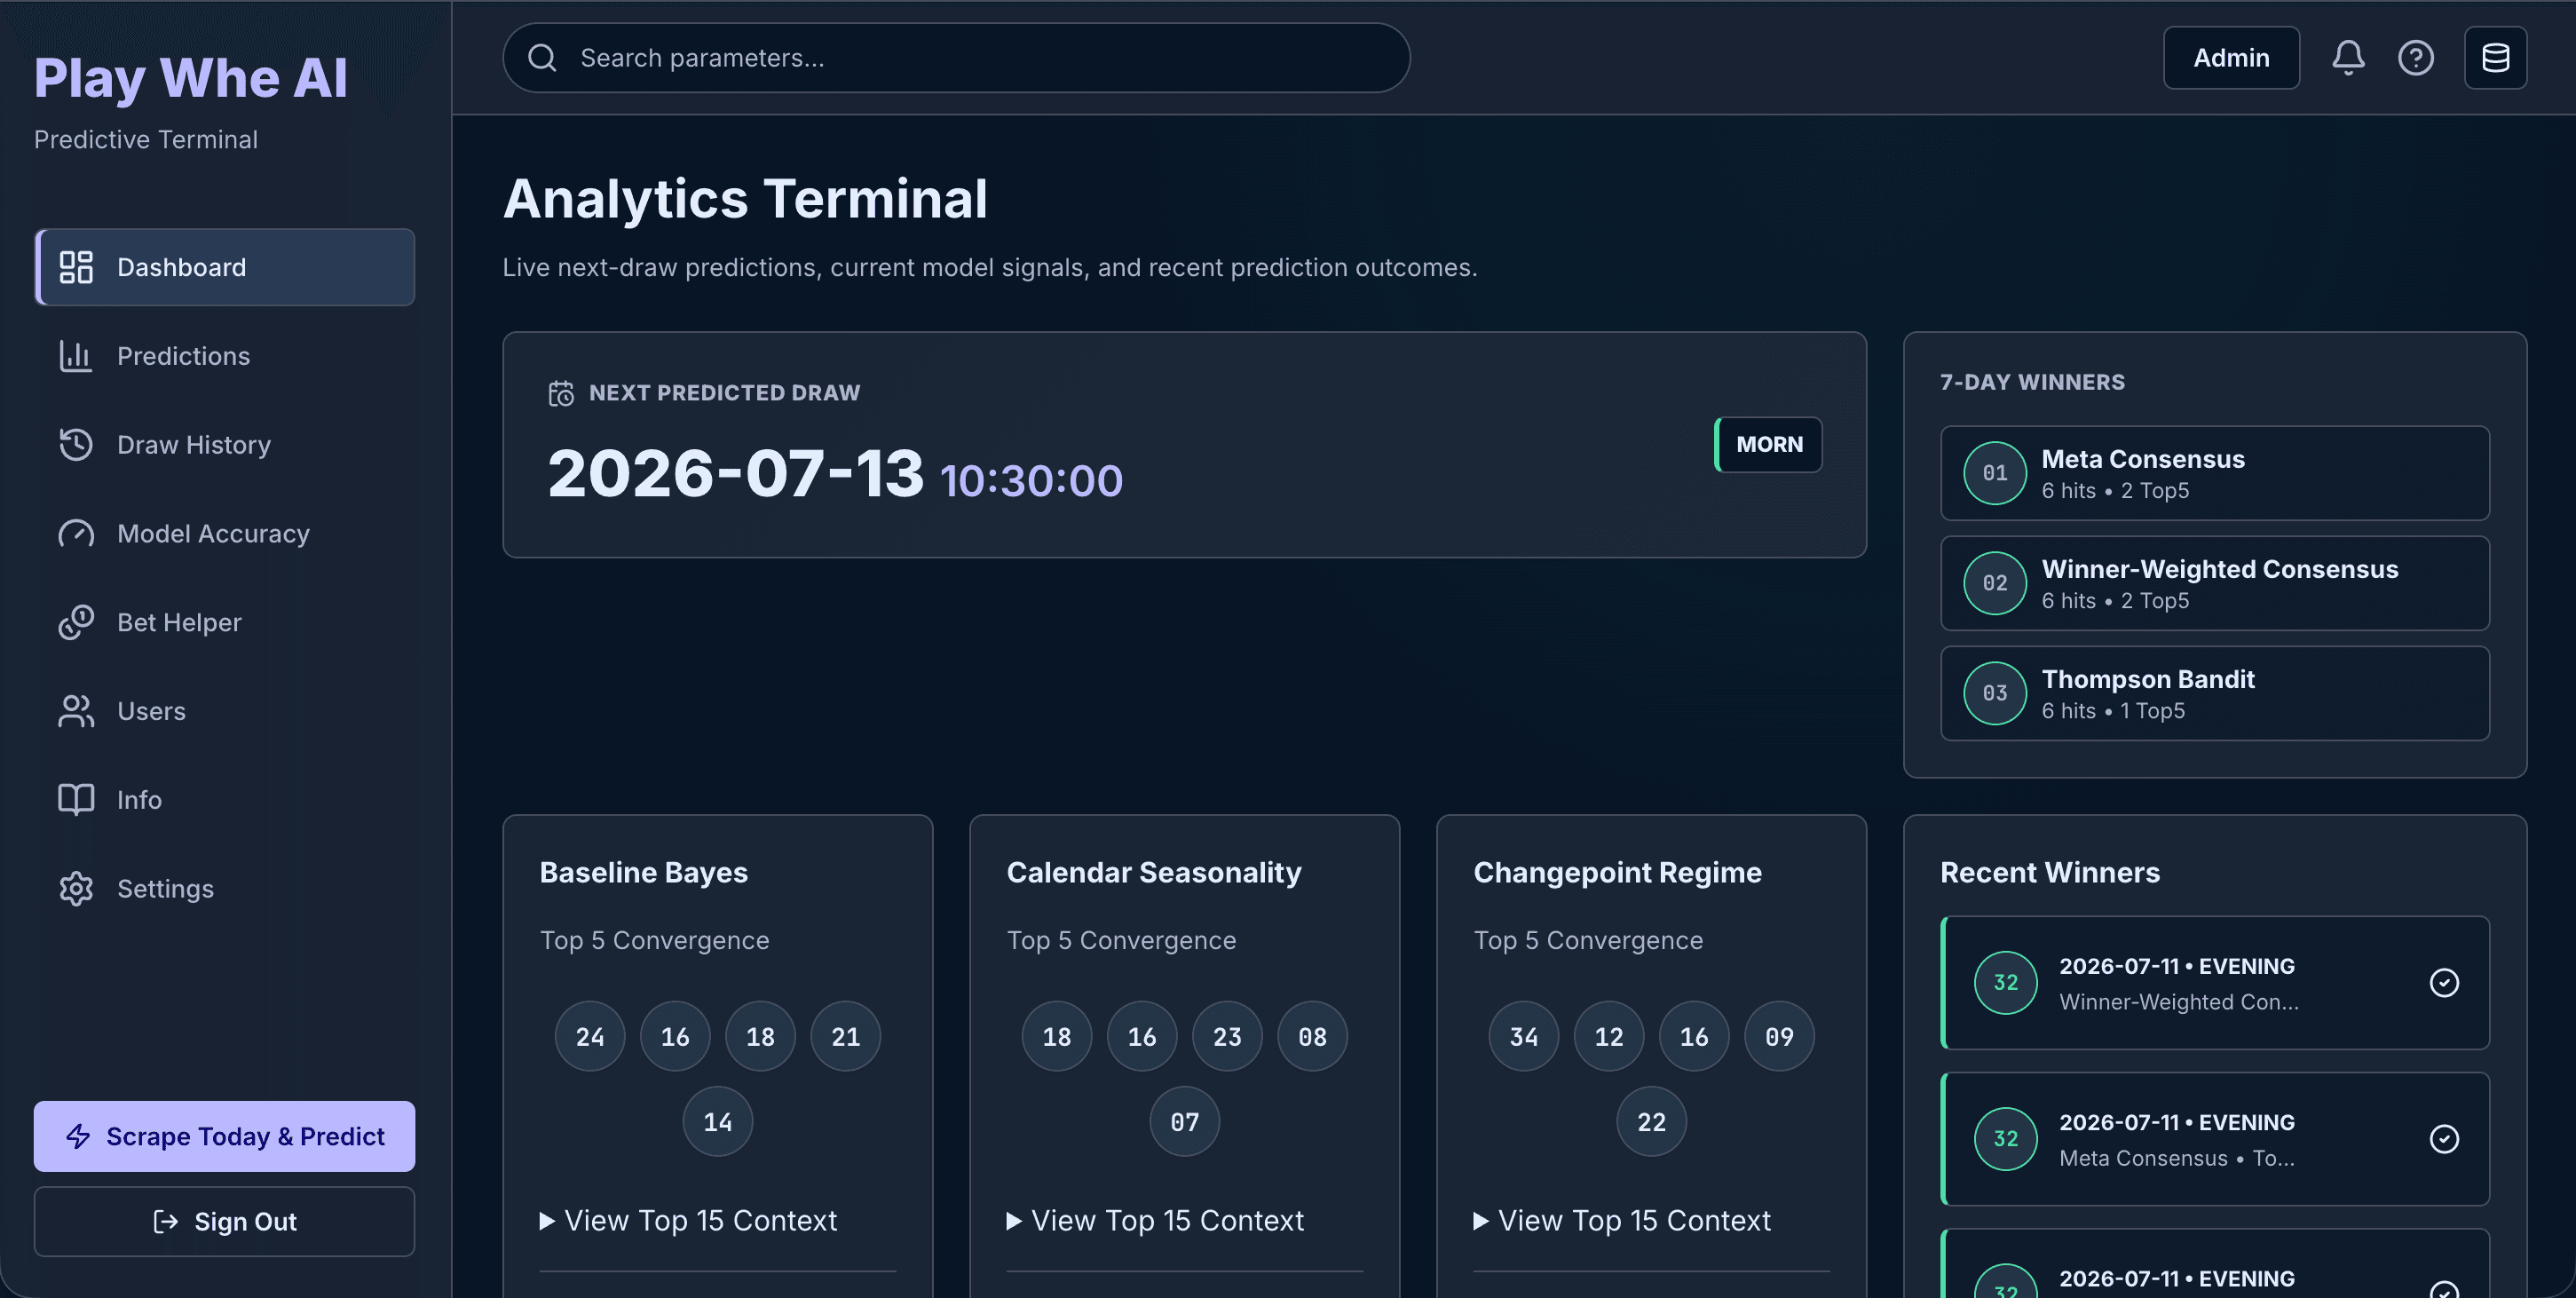2576x1298 pixels.
Task: Click the calendar icon beside Next Predicted Draw
Action: [x=561, y=393]
